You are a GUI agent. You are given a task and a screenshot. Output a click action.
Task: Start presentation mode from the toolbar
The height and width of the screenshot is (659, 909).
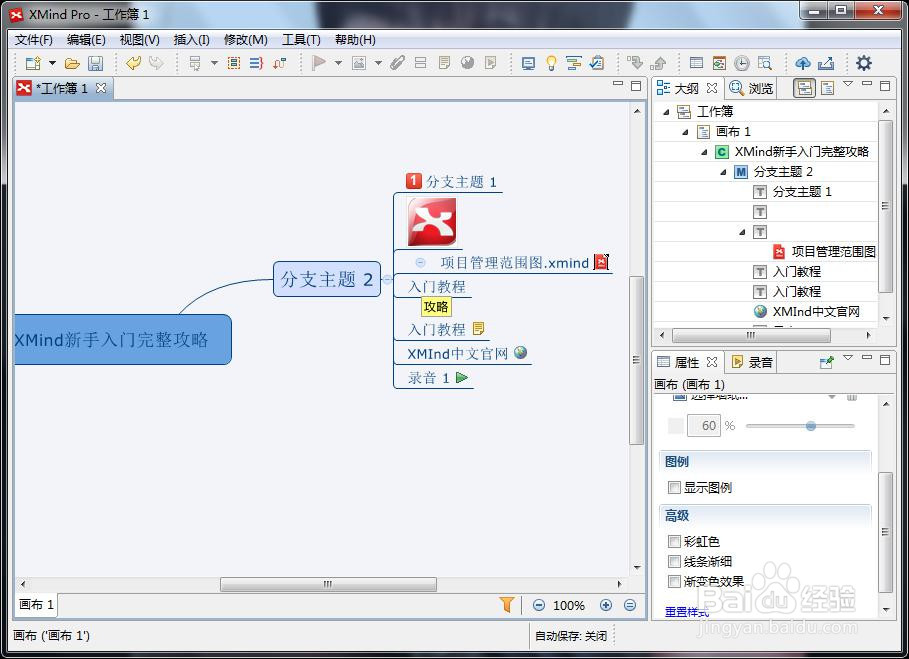[x=527, y=63]
